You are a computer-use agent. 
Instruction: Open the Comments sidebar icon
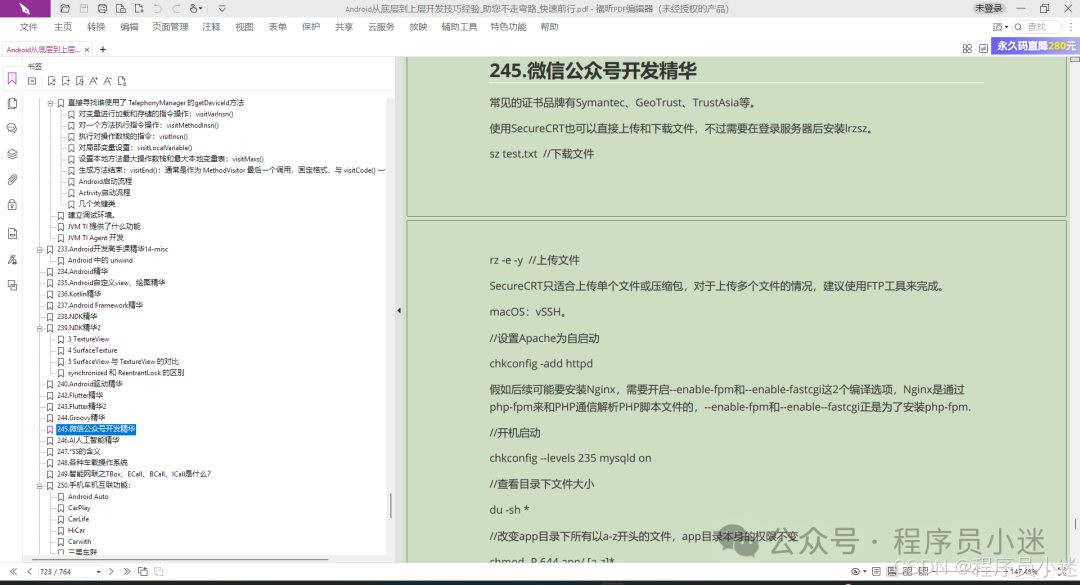[12, 129]
